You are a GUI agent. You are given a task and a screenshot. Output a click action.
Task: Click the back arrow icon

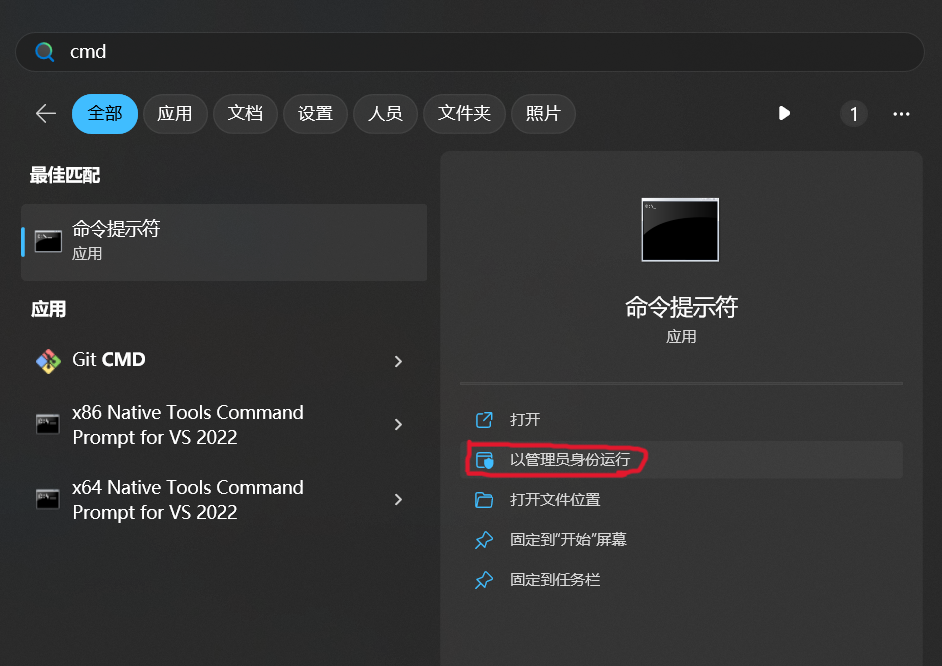tap(46, 114)
